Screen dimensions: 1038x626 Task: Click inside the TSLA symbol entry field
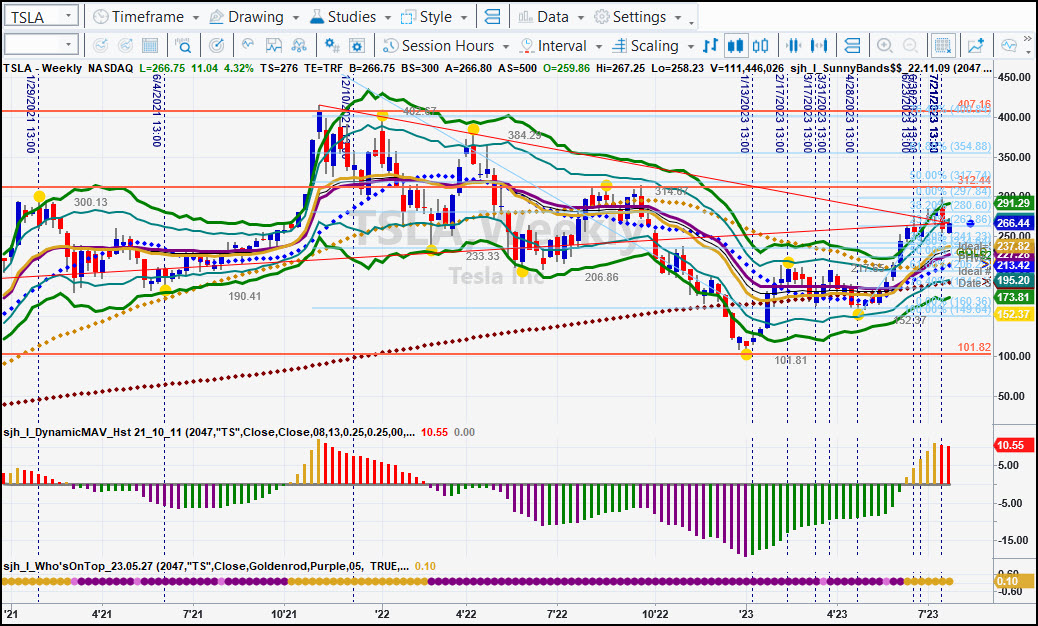[x=32, y=17]
